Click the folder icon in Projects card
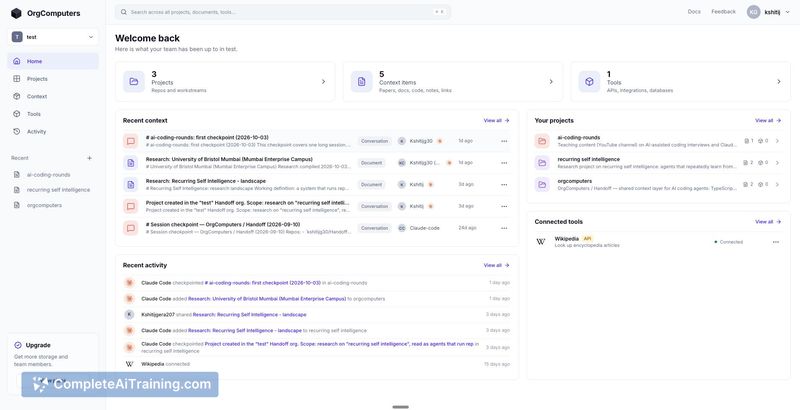The width and height of the screenshot is (800, 410). 134,82
